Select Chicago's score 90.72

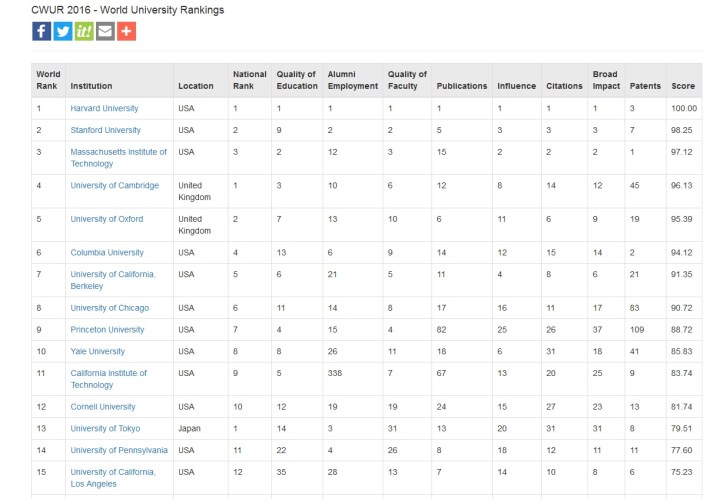click(681, 308)
